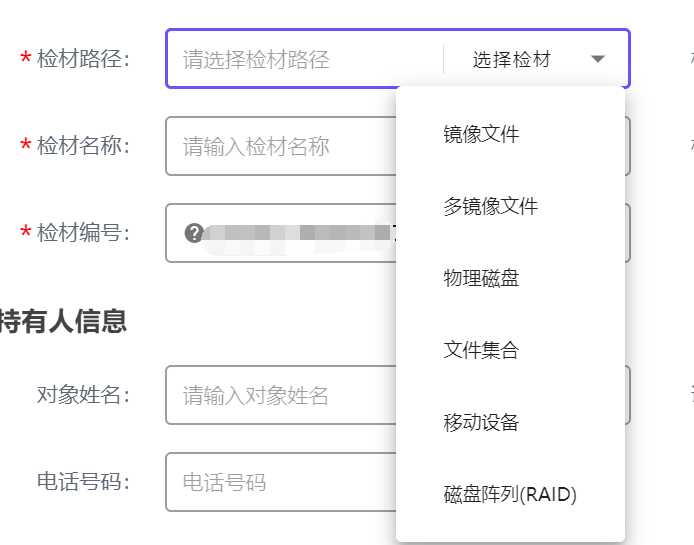
Task: Click the 选择检材 selector text
Action: tap(512, 59)
